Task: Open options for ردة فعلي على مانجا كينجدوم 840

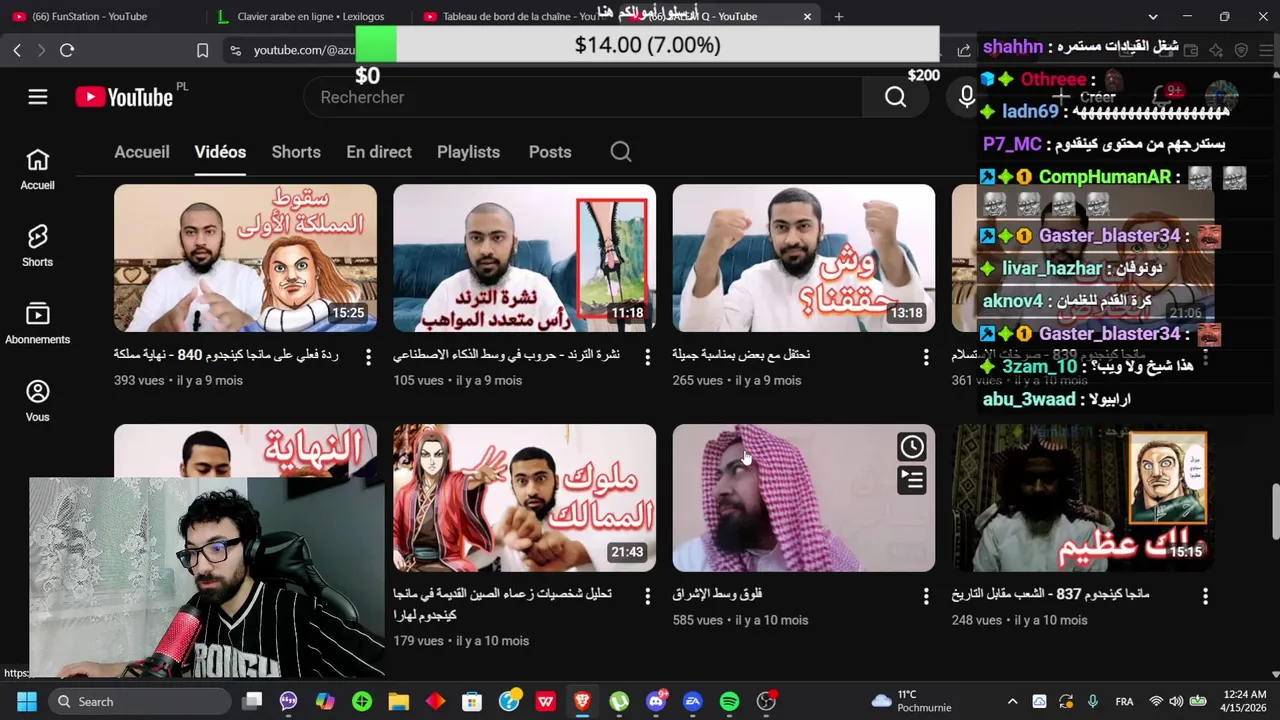Action: 368,356
